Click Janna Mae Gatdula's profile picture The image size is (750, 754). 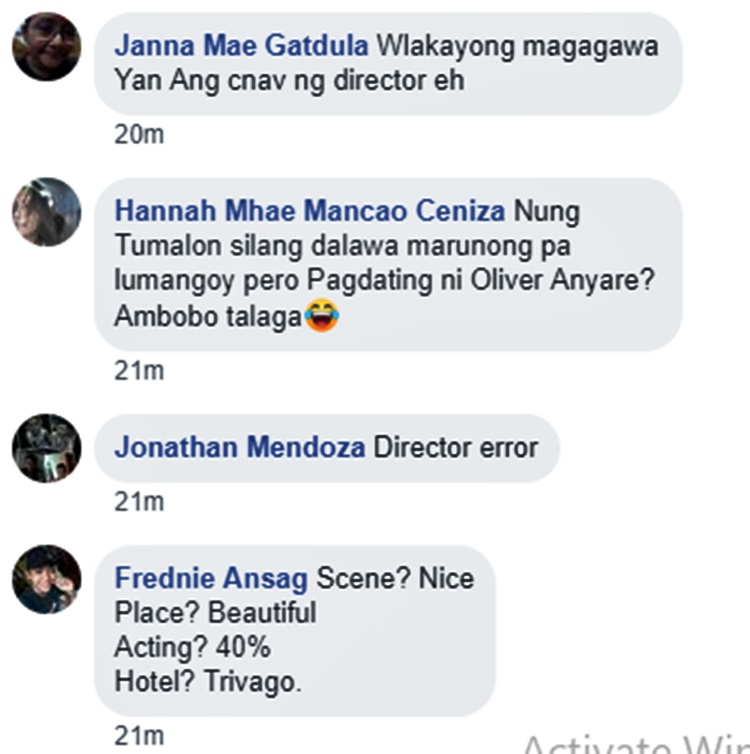pyautogui.click(x=46, y=47)
